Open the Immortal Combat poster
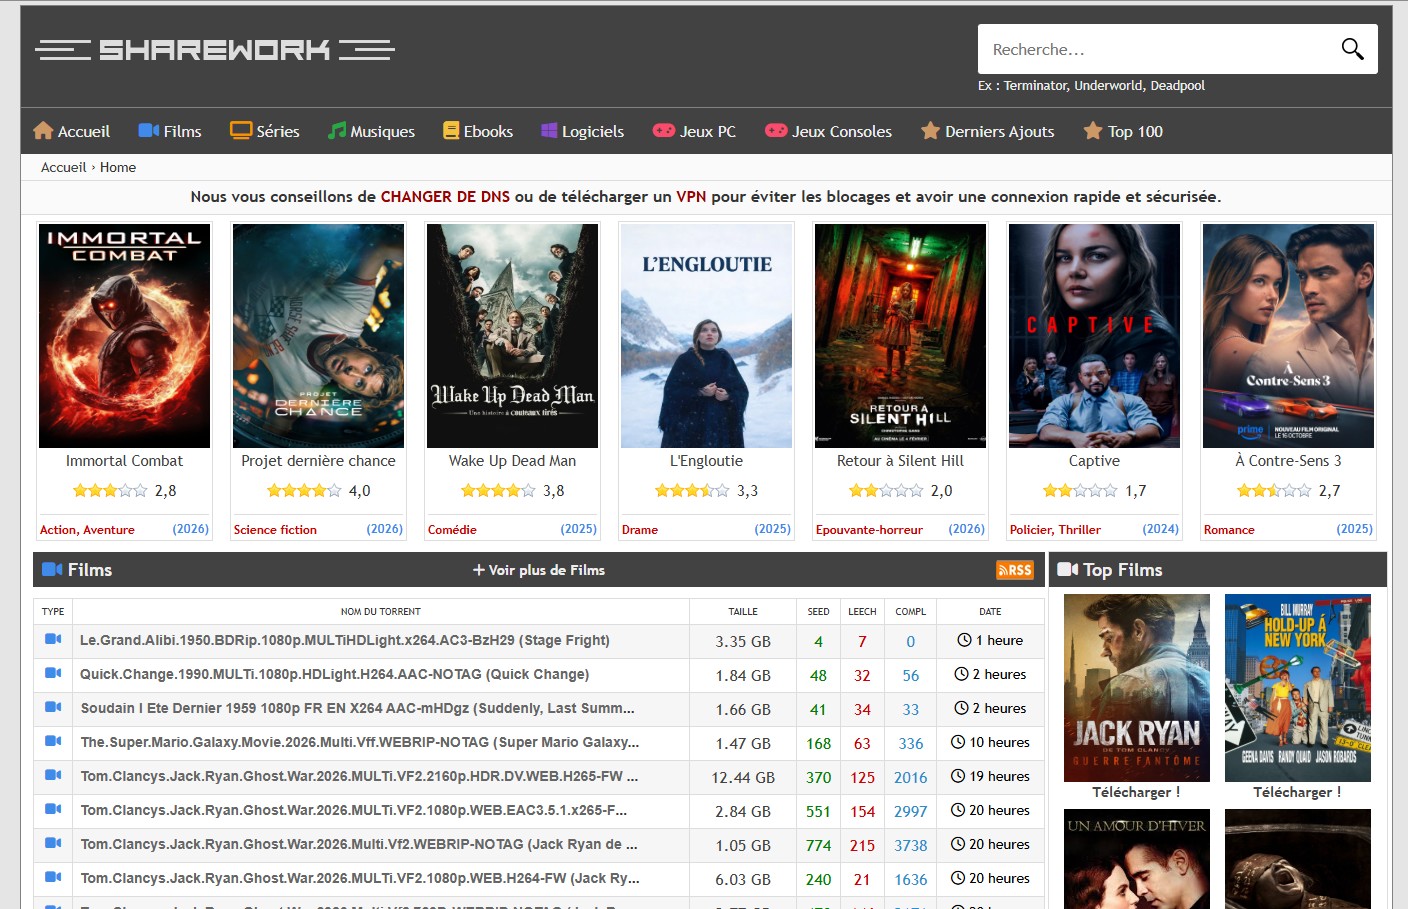 pyautogui.click(x=124, y=336)
